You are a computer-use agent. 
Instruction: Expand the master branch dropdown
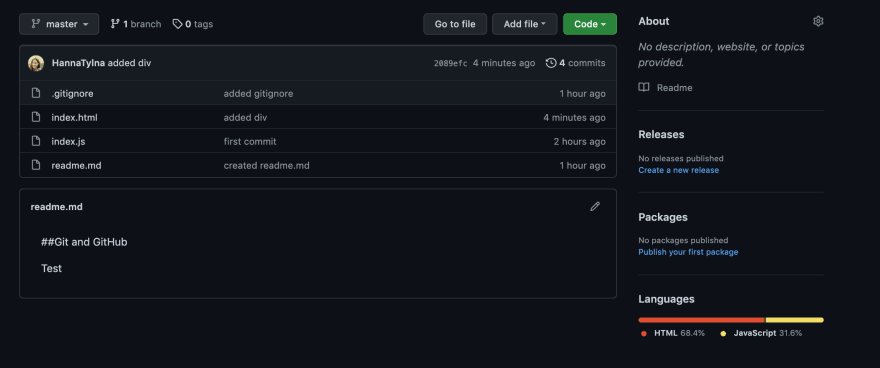59,24
